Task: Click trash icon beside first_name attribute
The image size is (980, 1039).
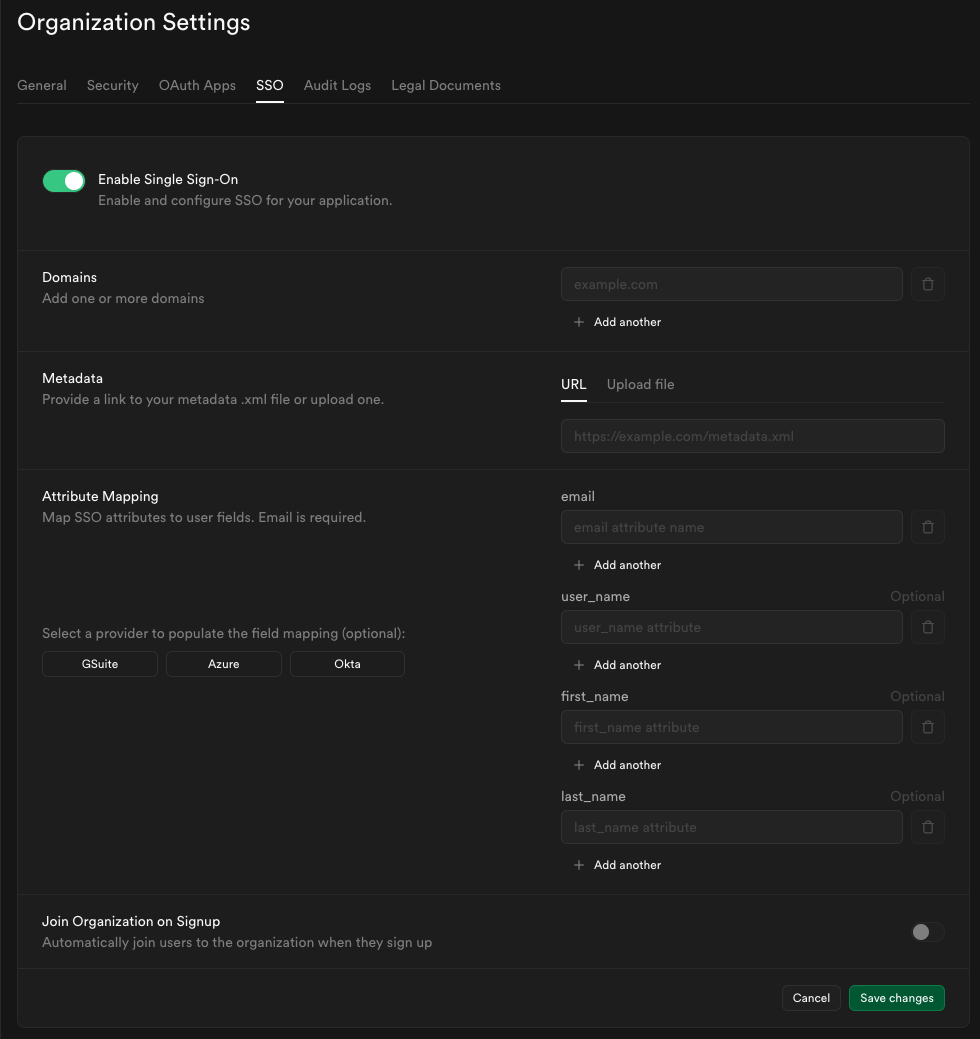Action: pyautogui.click(x=927, y=727)
